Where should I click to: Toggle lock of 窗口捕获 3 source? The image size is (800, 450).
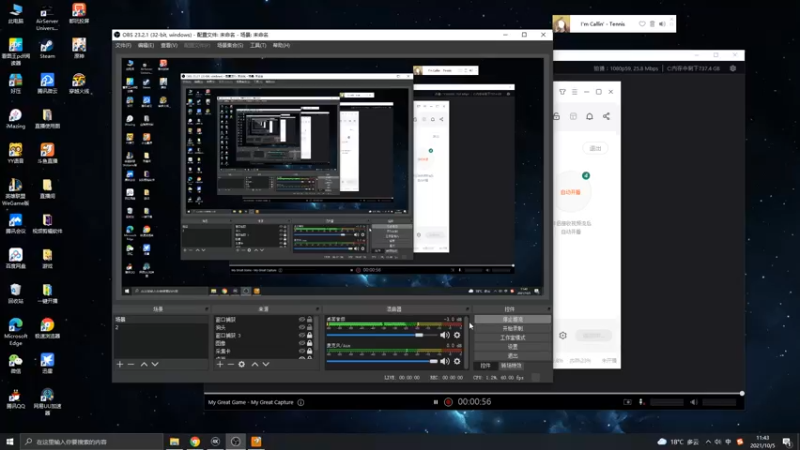(x=310, y=335)
